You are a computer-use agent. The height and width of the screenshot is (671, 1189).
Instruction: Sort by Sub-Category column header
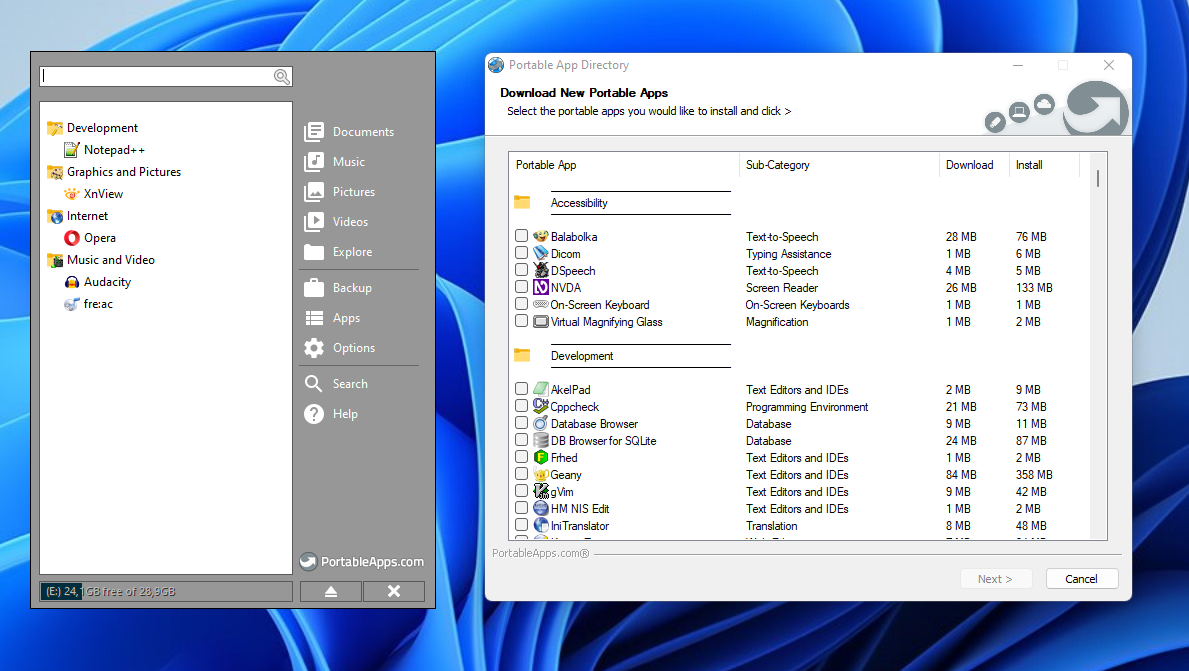pos(777,165)
